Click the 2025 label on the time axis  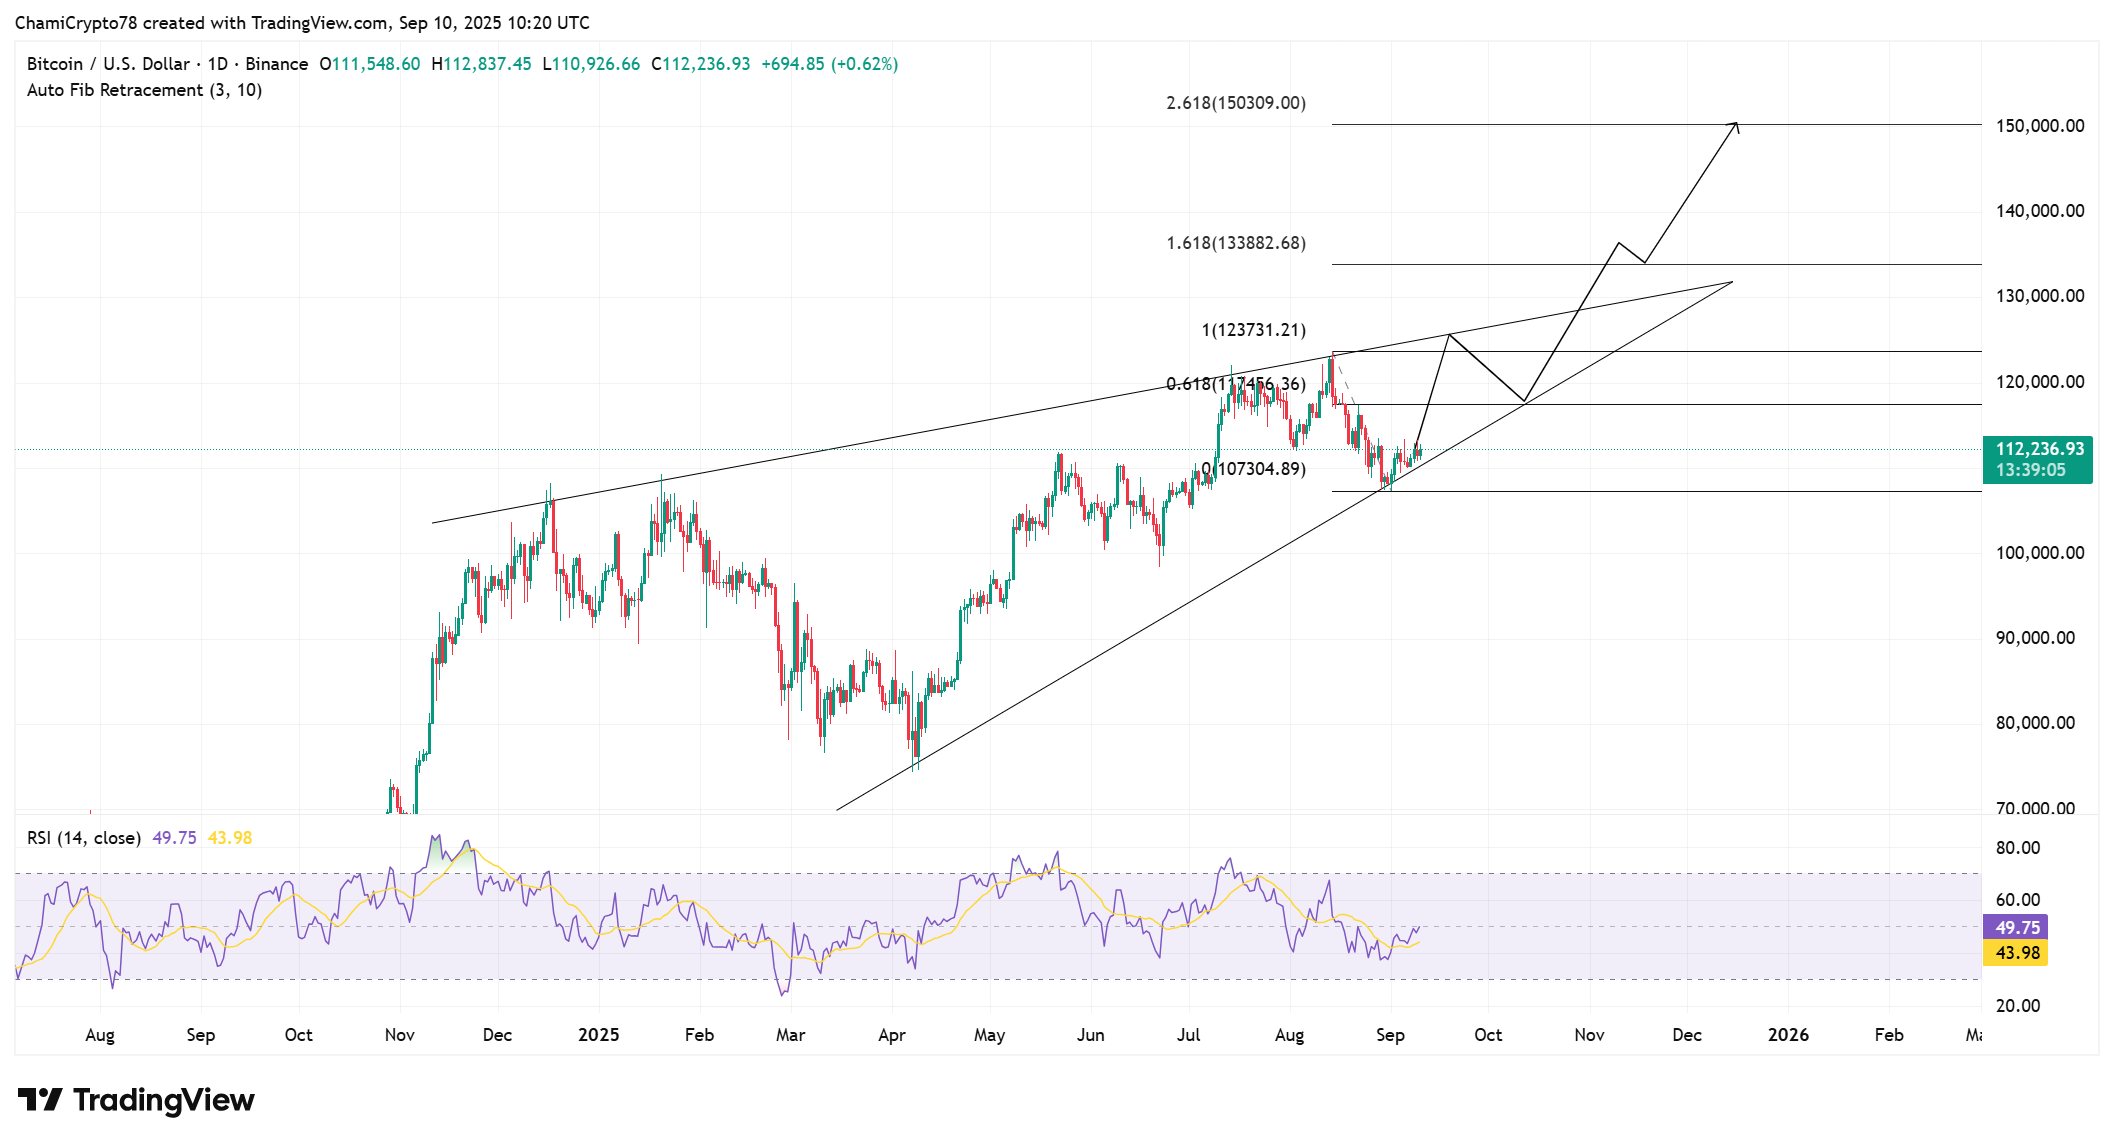click(x=598, y=1035)
